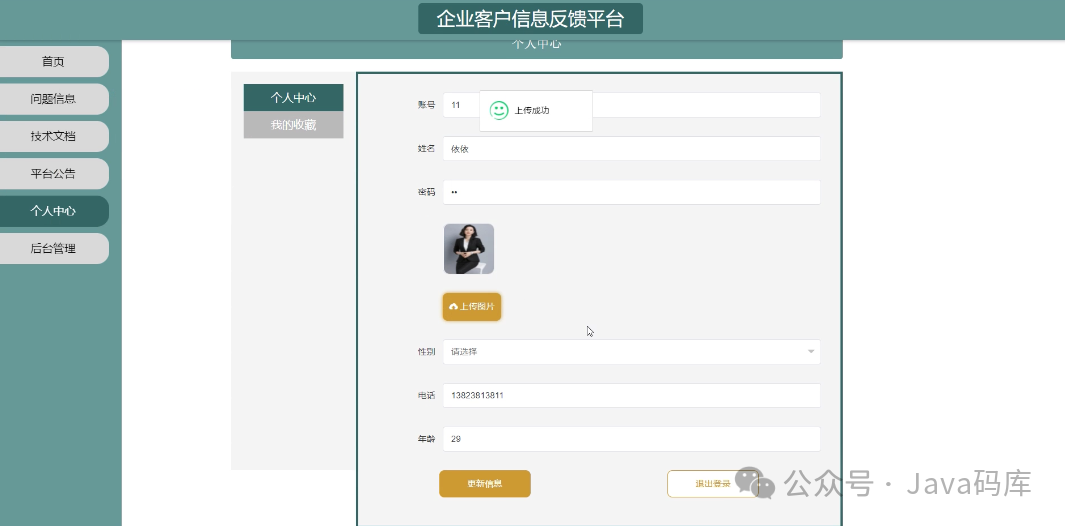Click the 年龄 input field

tap(631, 439)
